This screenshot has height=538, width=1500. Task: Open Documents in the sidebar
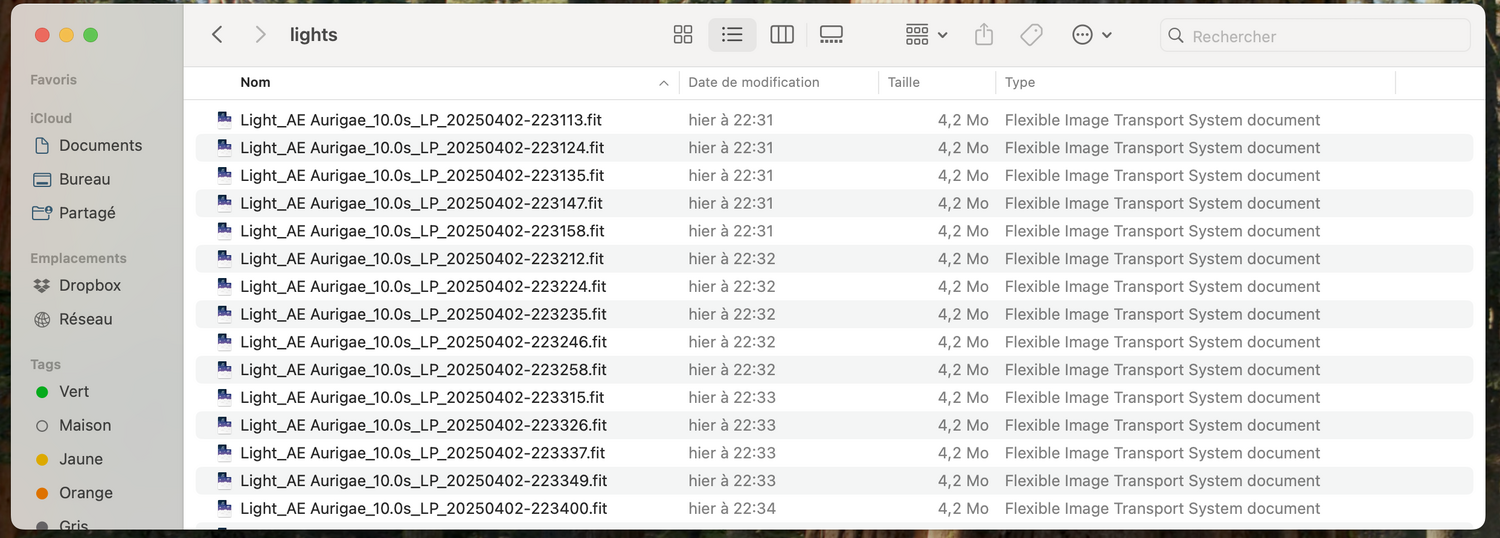pos(100,146)
